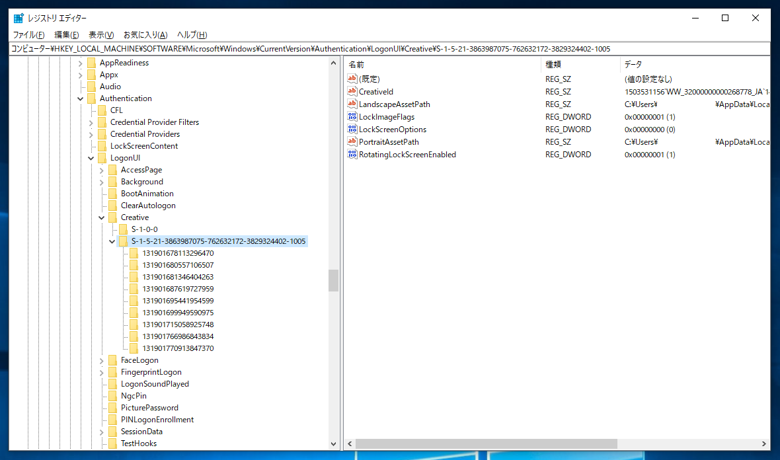Click the NgcPin folder icon
Image resolution: width=780 pixels, height=460 pixels.
pos(112,396)
